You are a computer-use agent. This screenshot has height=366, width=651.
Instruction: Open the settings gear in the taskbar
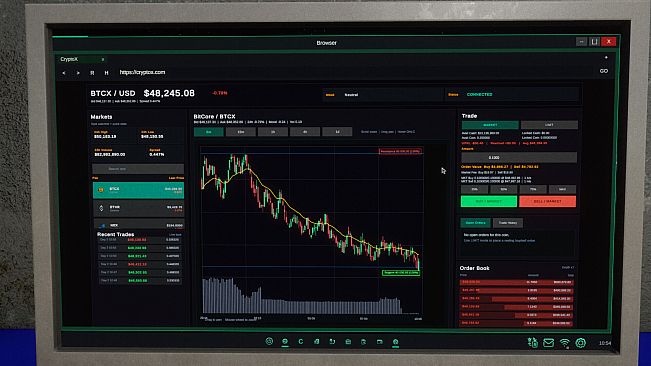pos(580,343)
